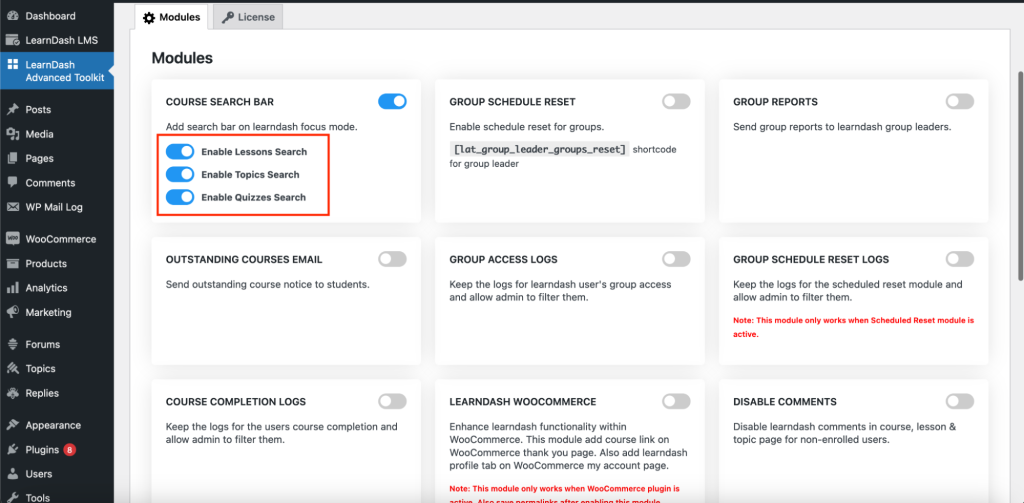Click the Media icon in sidebar
The height and width of the screenshot is (503, 1024).
12,134
